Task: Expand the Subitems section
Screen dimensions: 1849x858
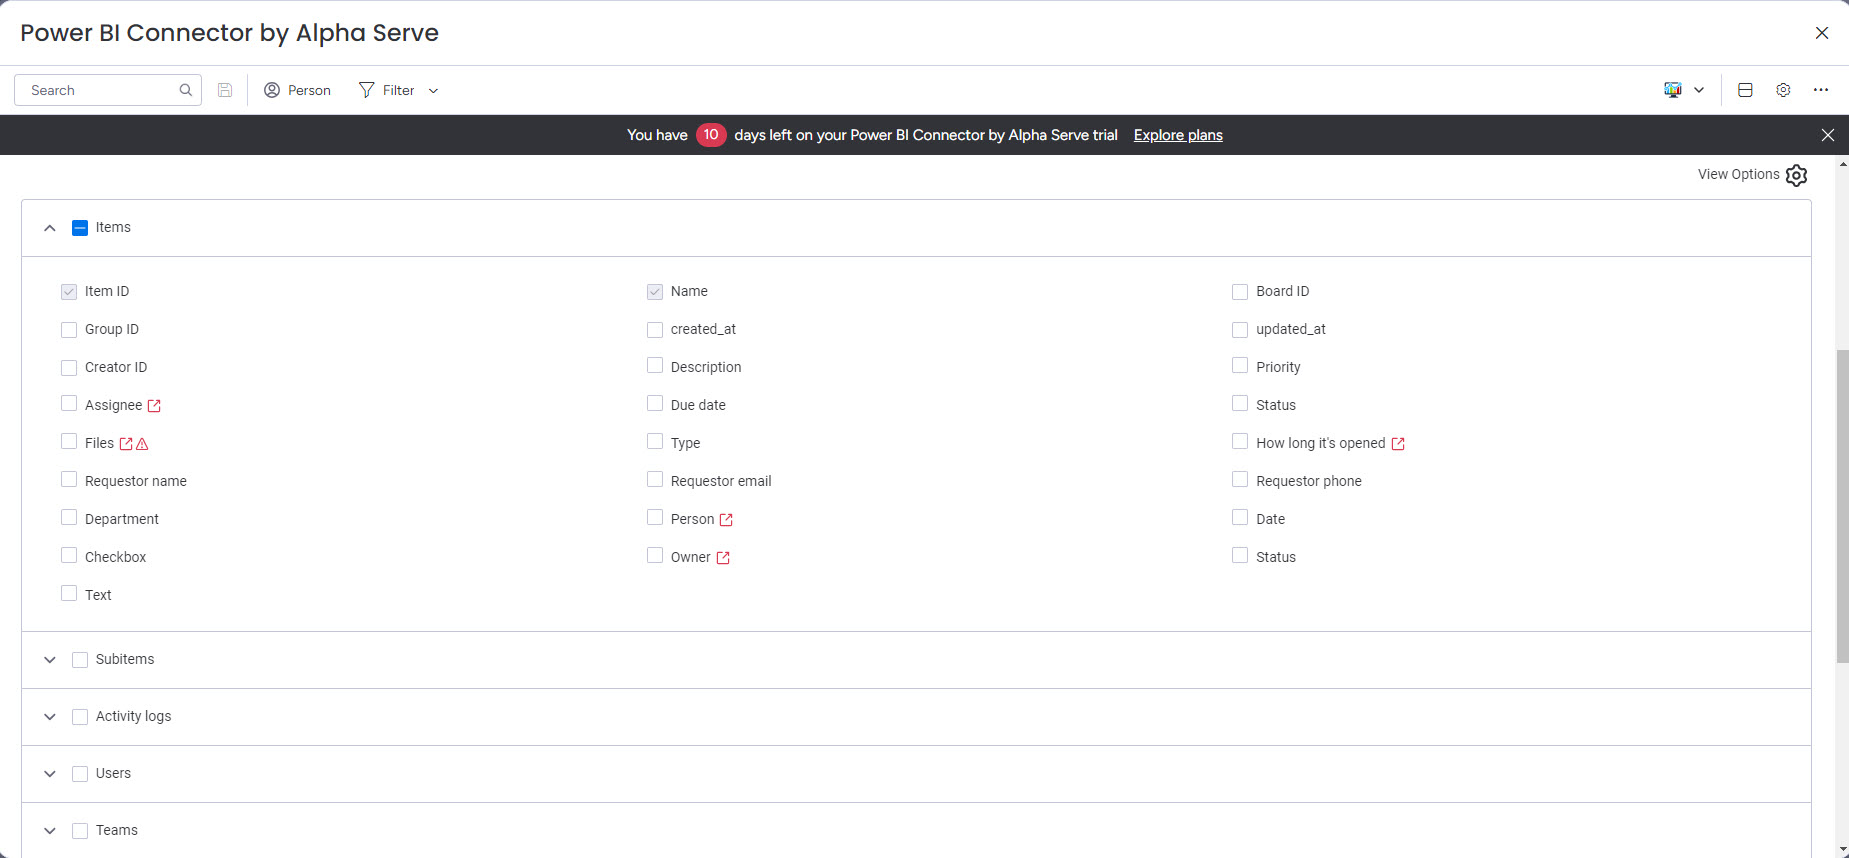Action: [50, 660]
